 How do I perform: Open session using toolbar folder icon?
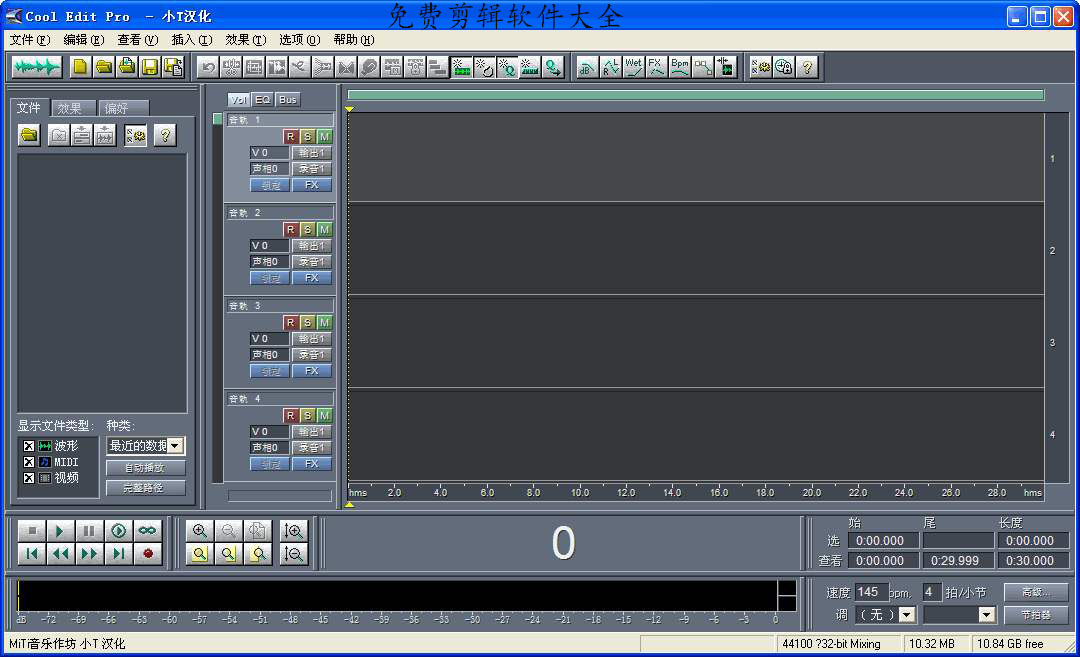coord(103,67)
